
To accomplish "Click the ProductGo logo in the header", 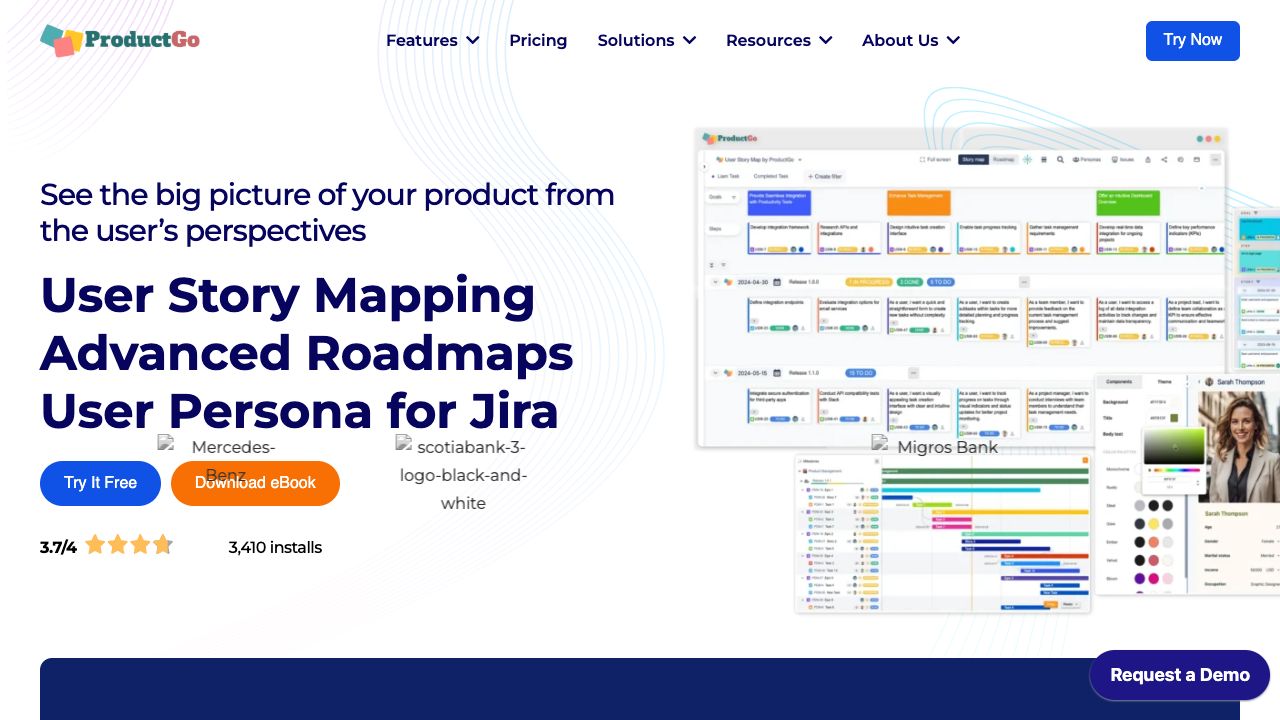I will click(120, 40).
